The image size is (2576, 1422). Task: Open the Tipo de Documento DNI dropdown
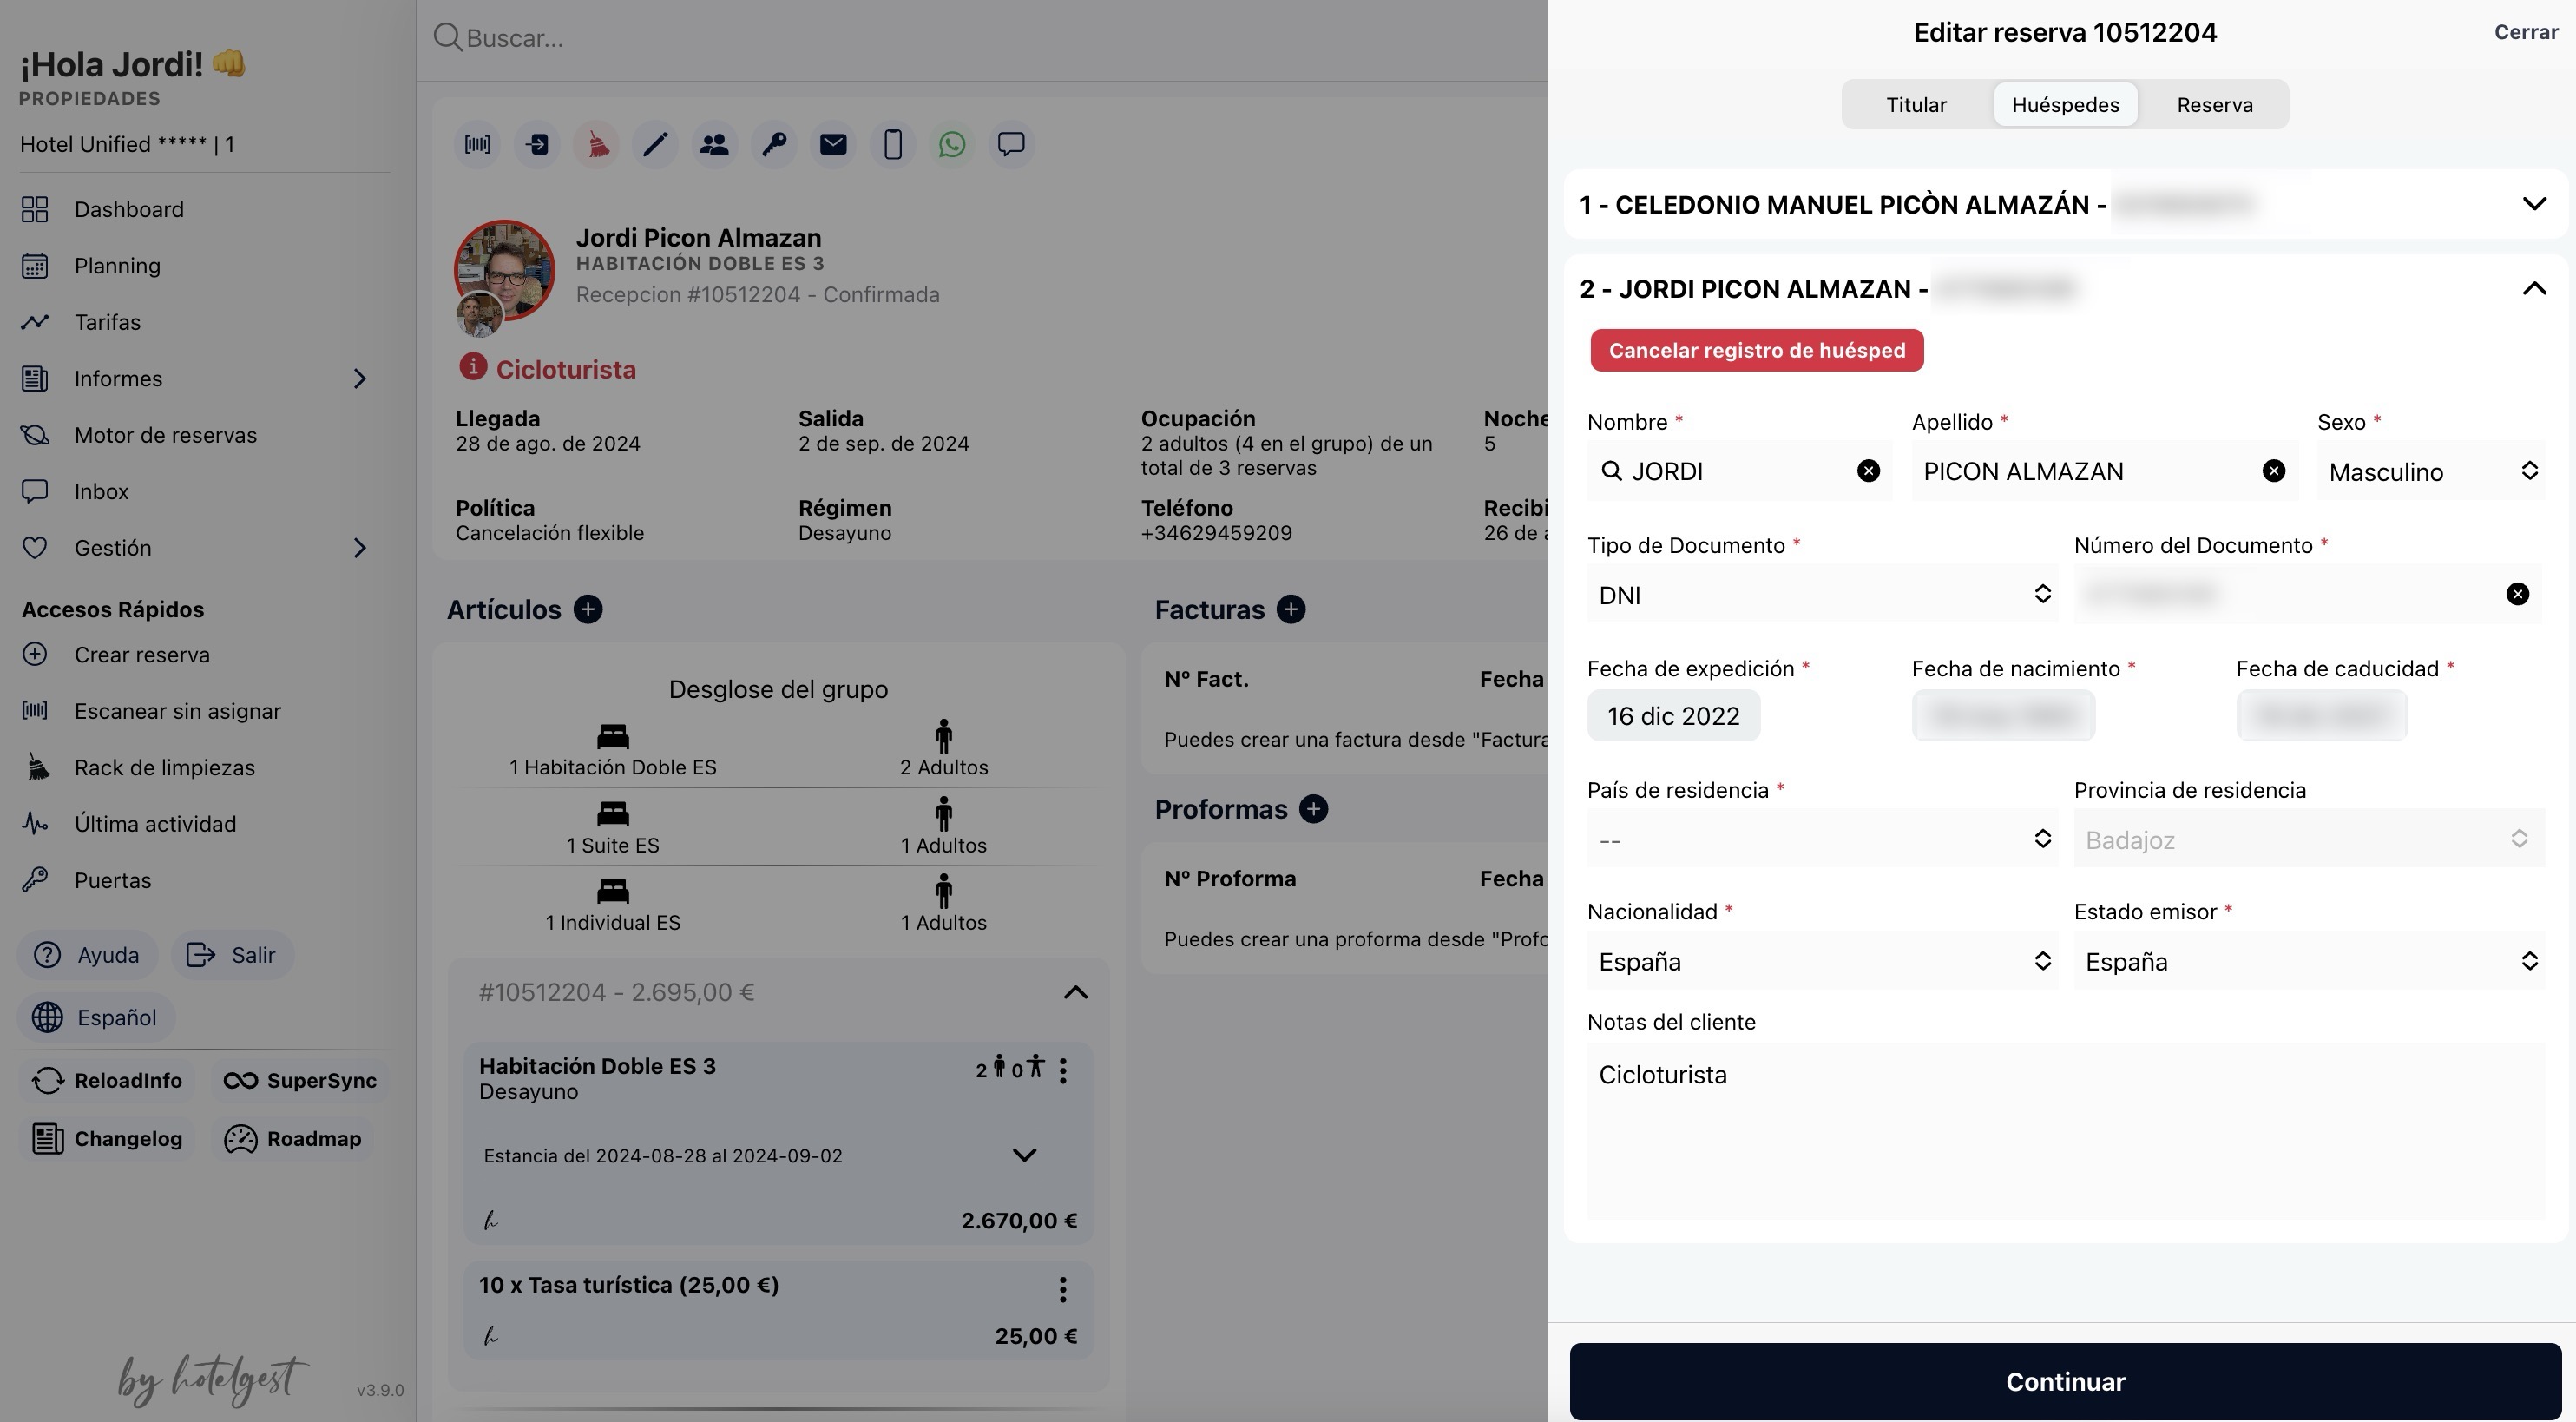click(x=1822, y=595)
